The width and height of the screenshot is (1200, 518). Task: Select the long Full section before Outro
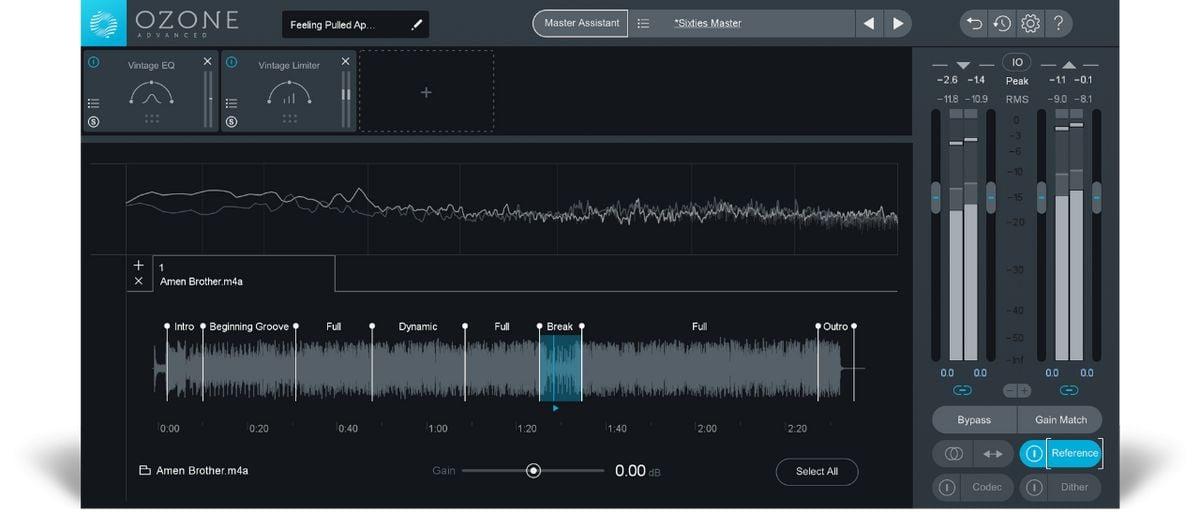pyautogui.click(x=699, y=326)
